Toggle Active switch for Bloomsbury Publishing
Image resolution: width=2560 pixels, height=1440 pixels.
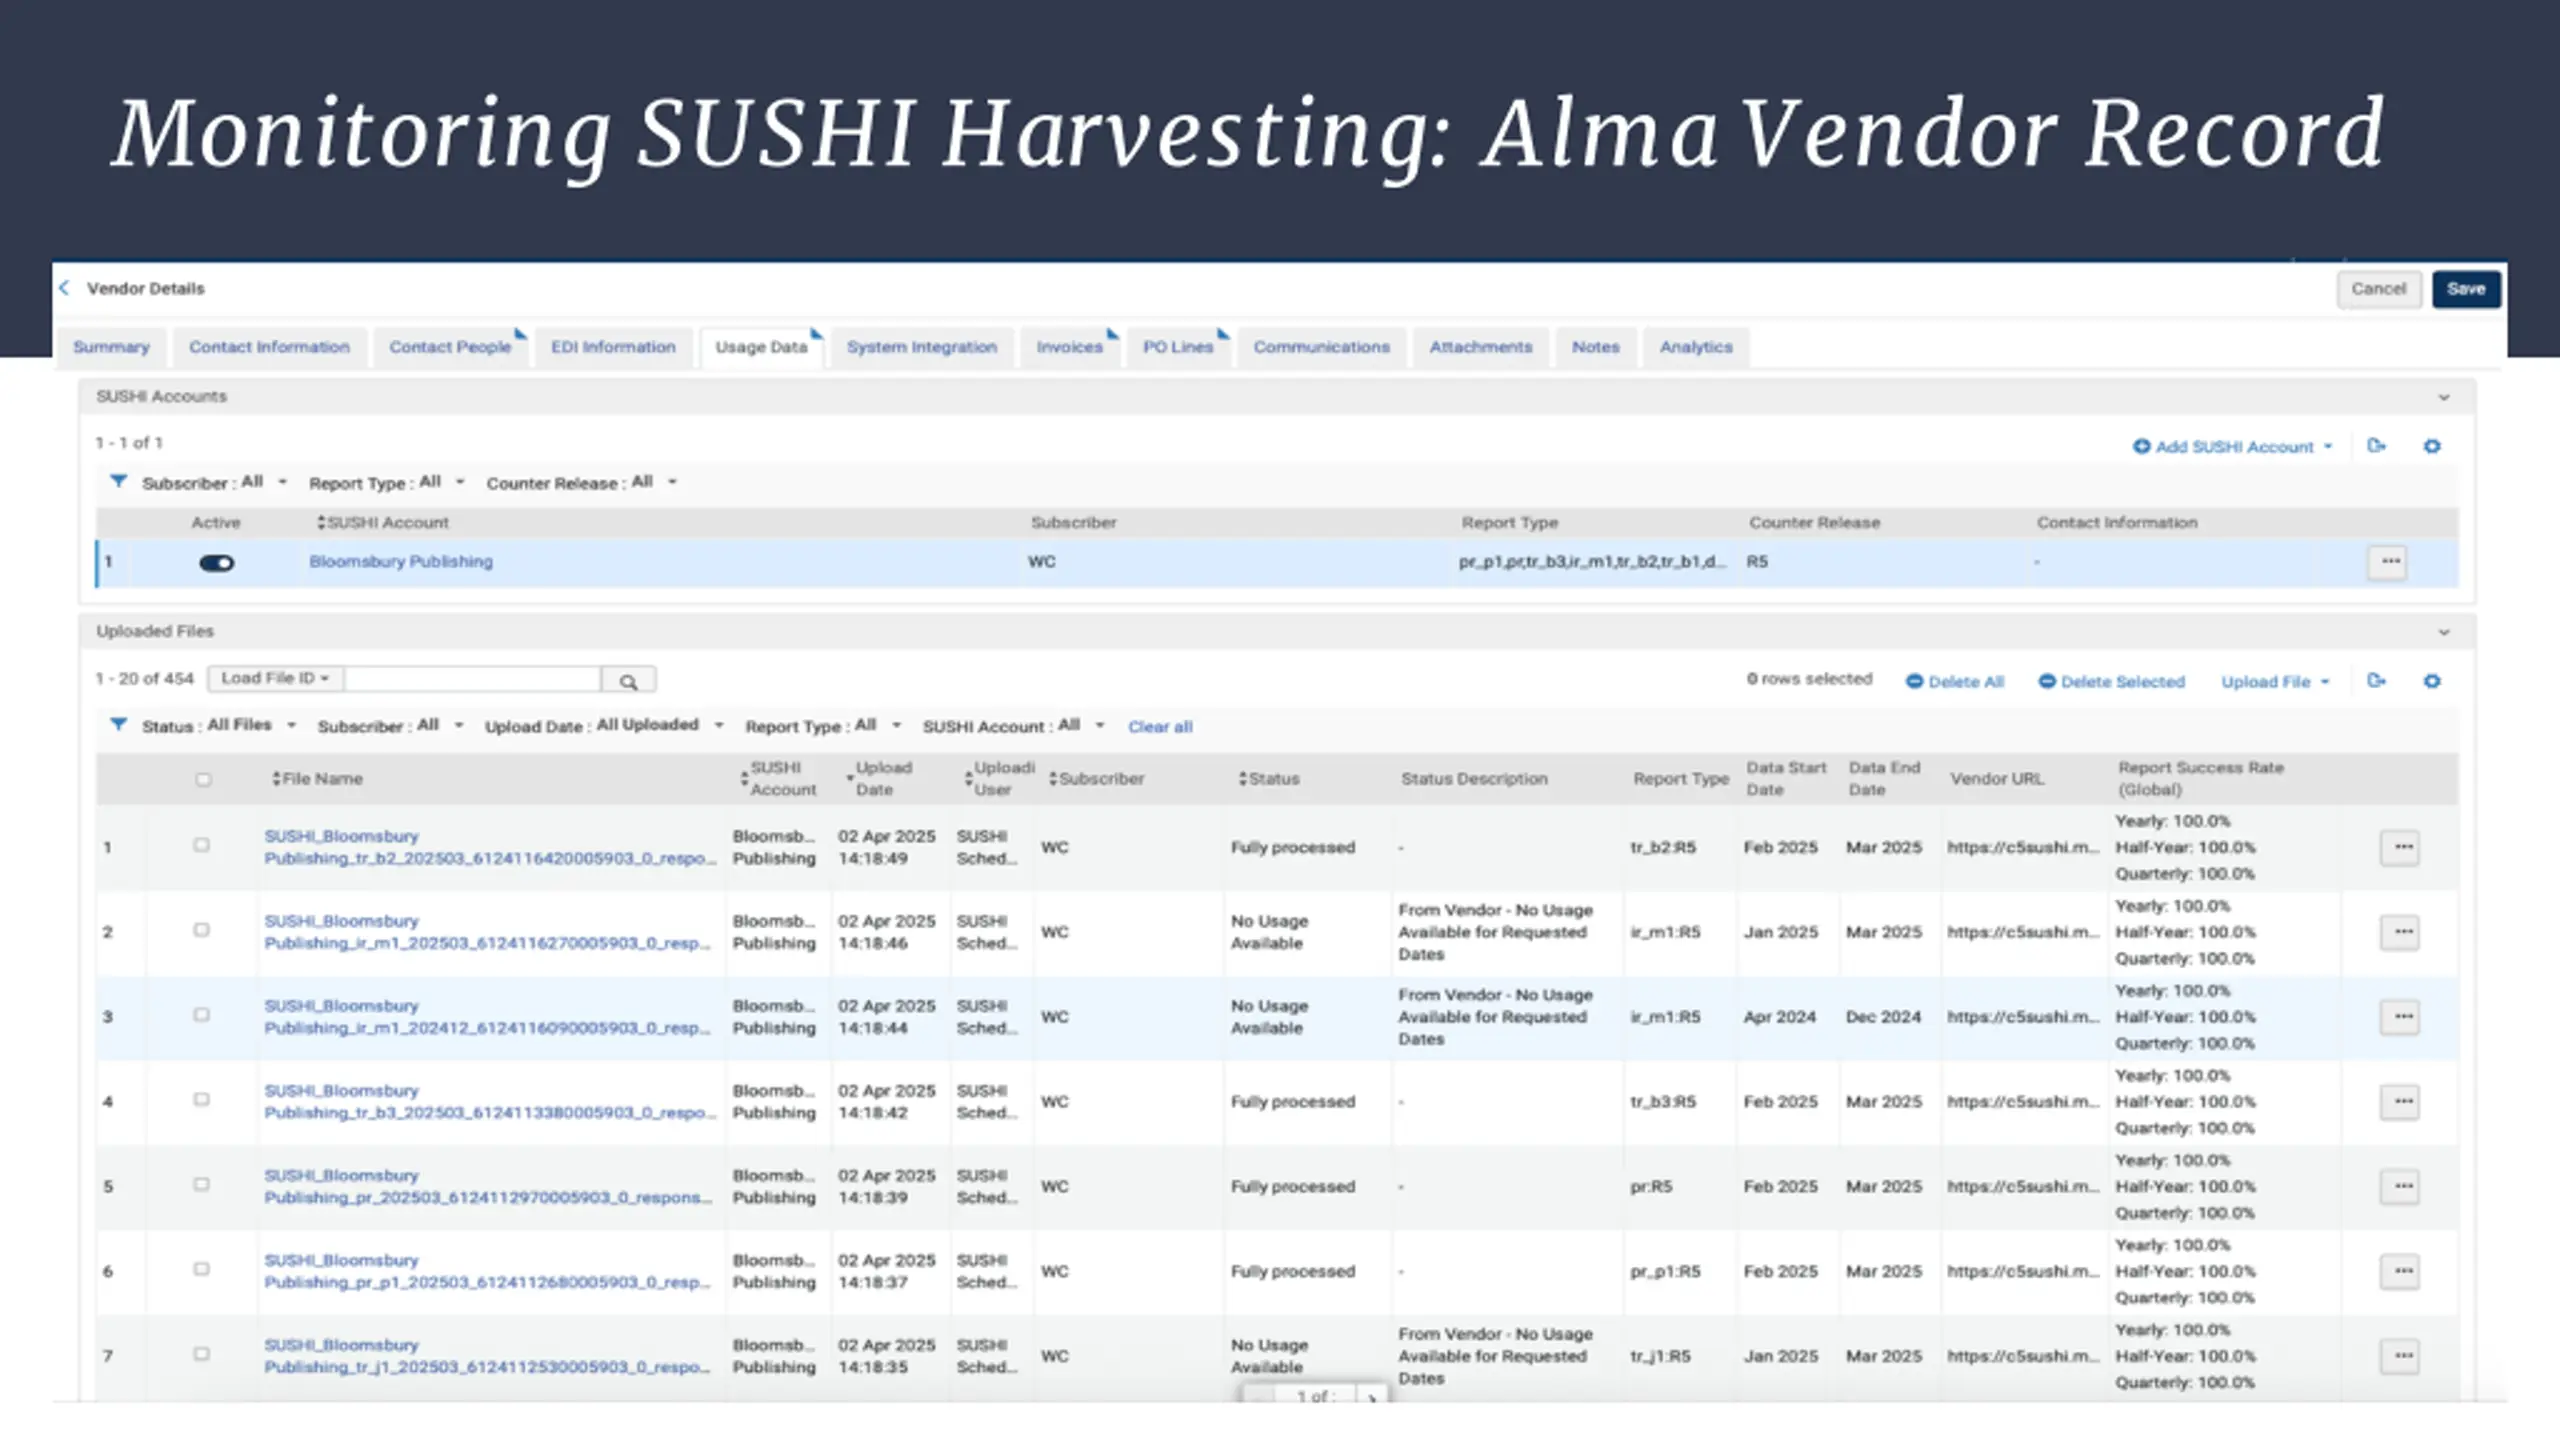216,563
